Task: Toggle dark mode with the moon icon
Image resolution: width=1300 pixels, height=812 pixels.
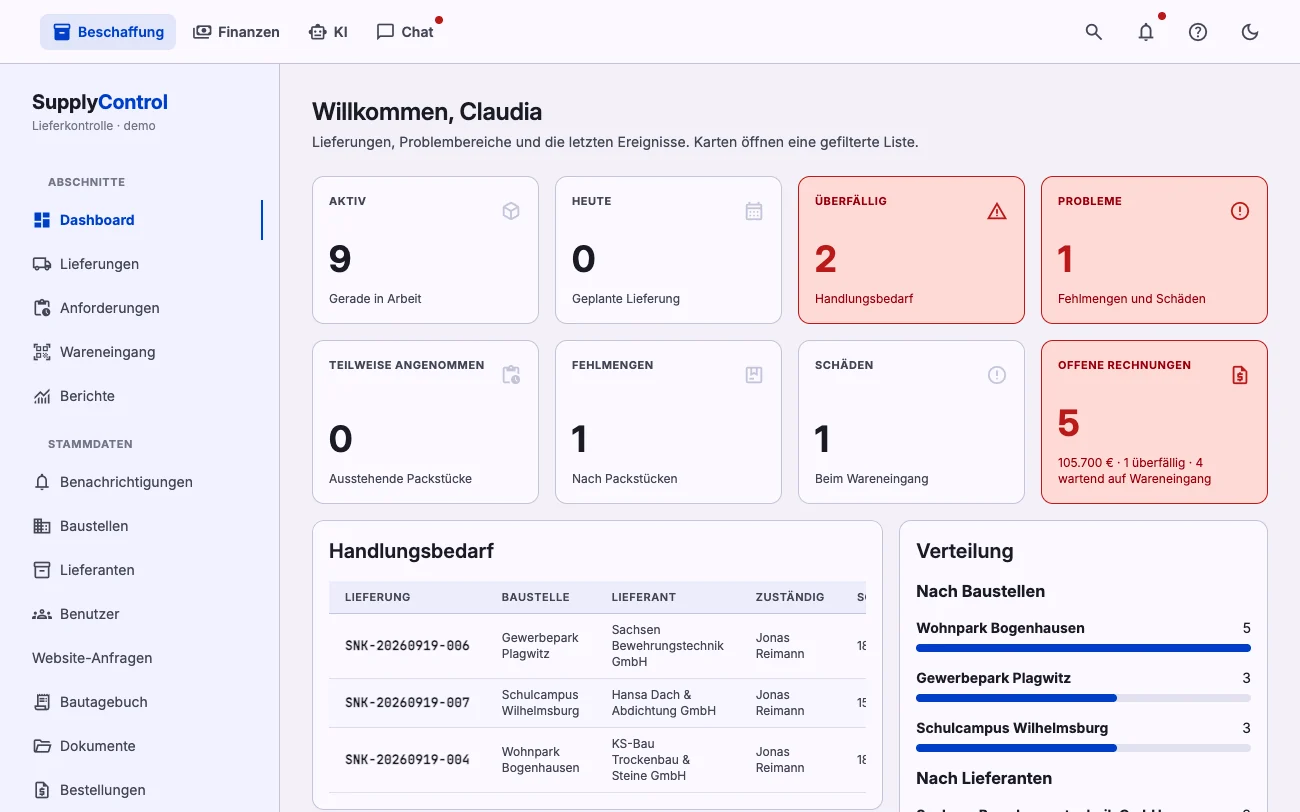Action: (1250, 32)
